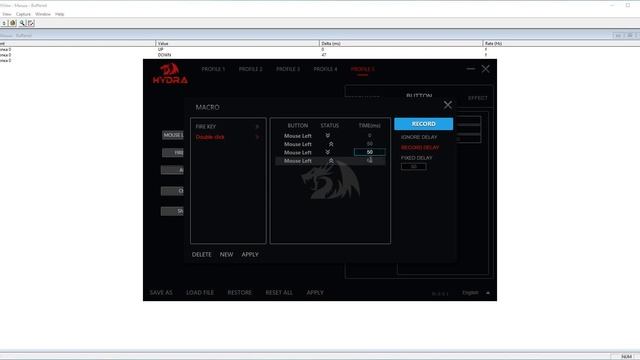640x360 pixels.
Task: Select the FIXED DELAY option
Action: pyautogui.click(x=416, y=158)
